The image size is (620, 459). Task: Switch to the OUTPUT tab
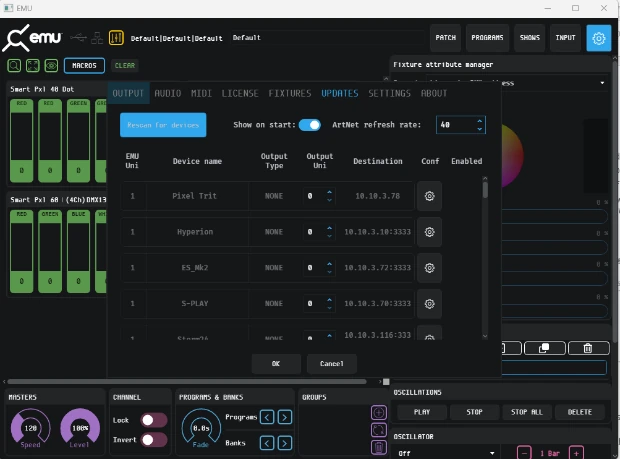(128, 93)
